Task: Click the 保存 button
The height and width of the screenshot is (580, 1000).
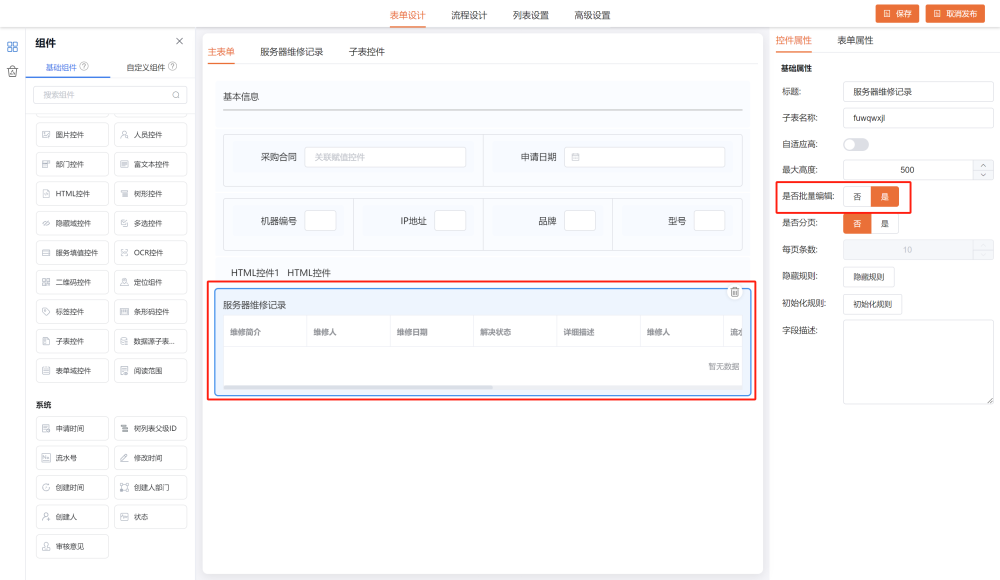Action: click(897, 13)
